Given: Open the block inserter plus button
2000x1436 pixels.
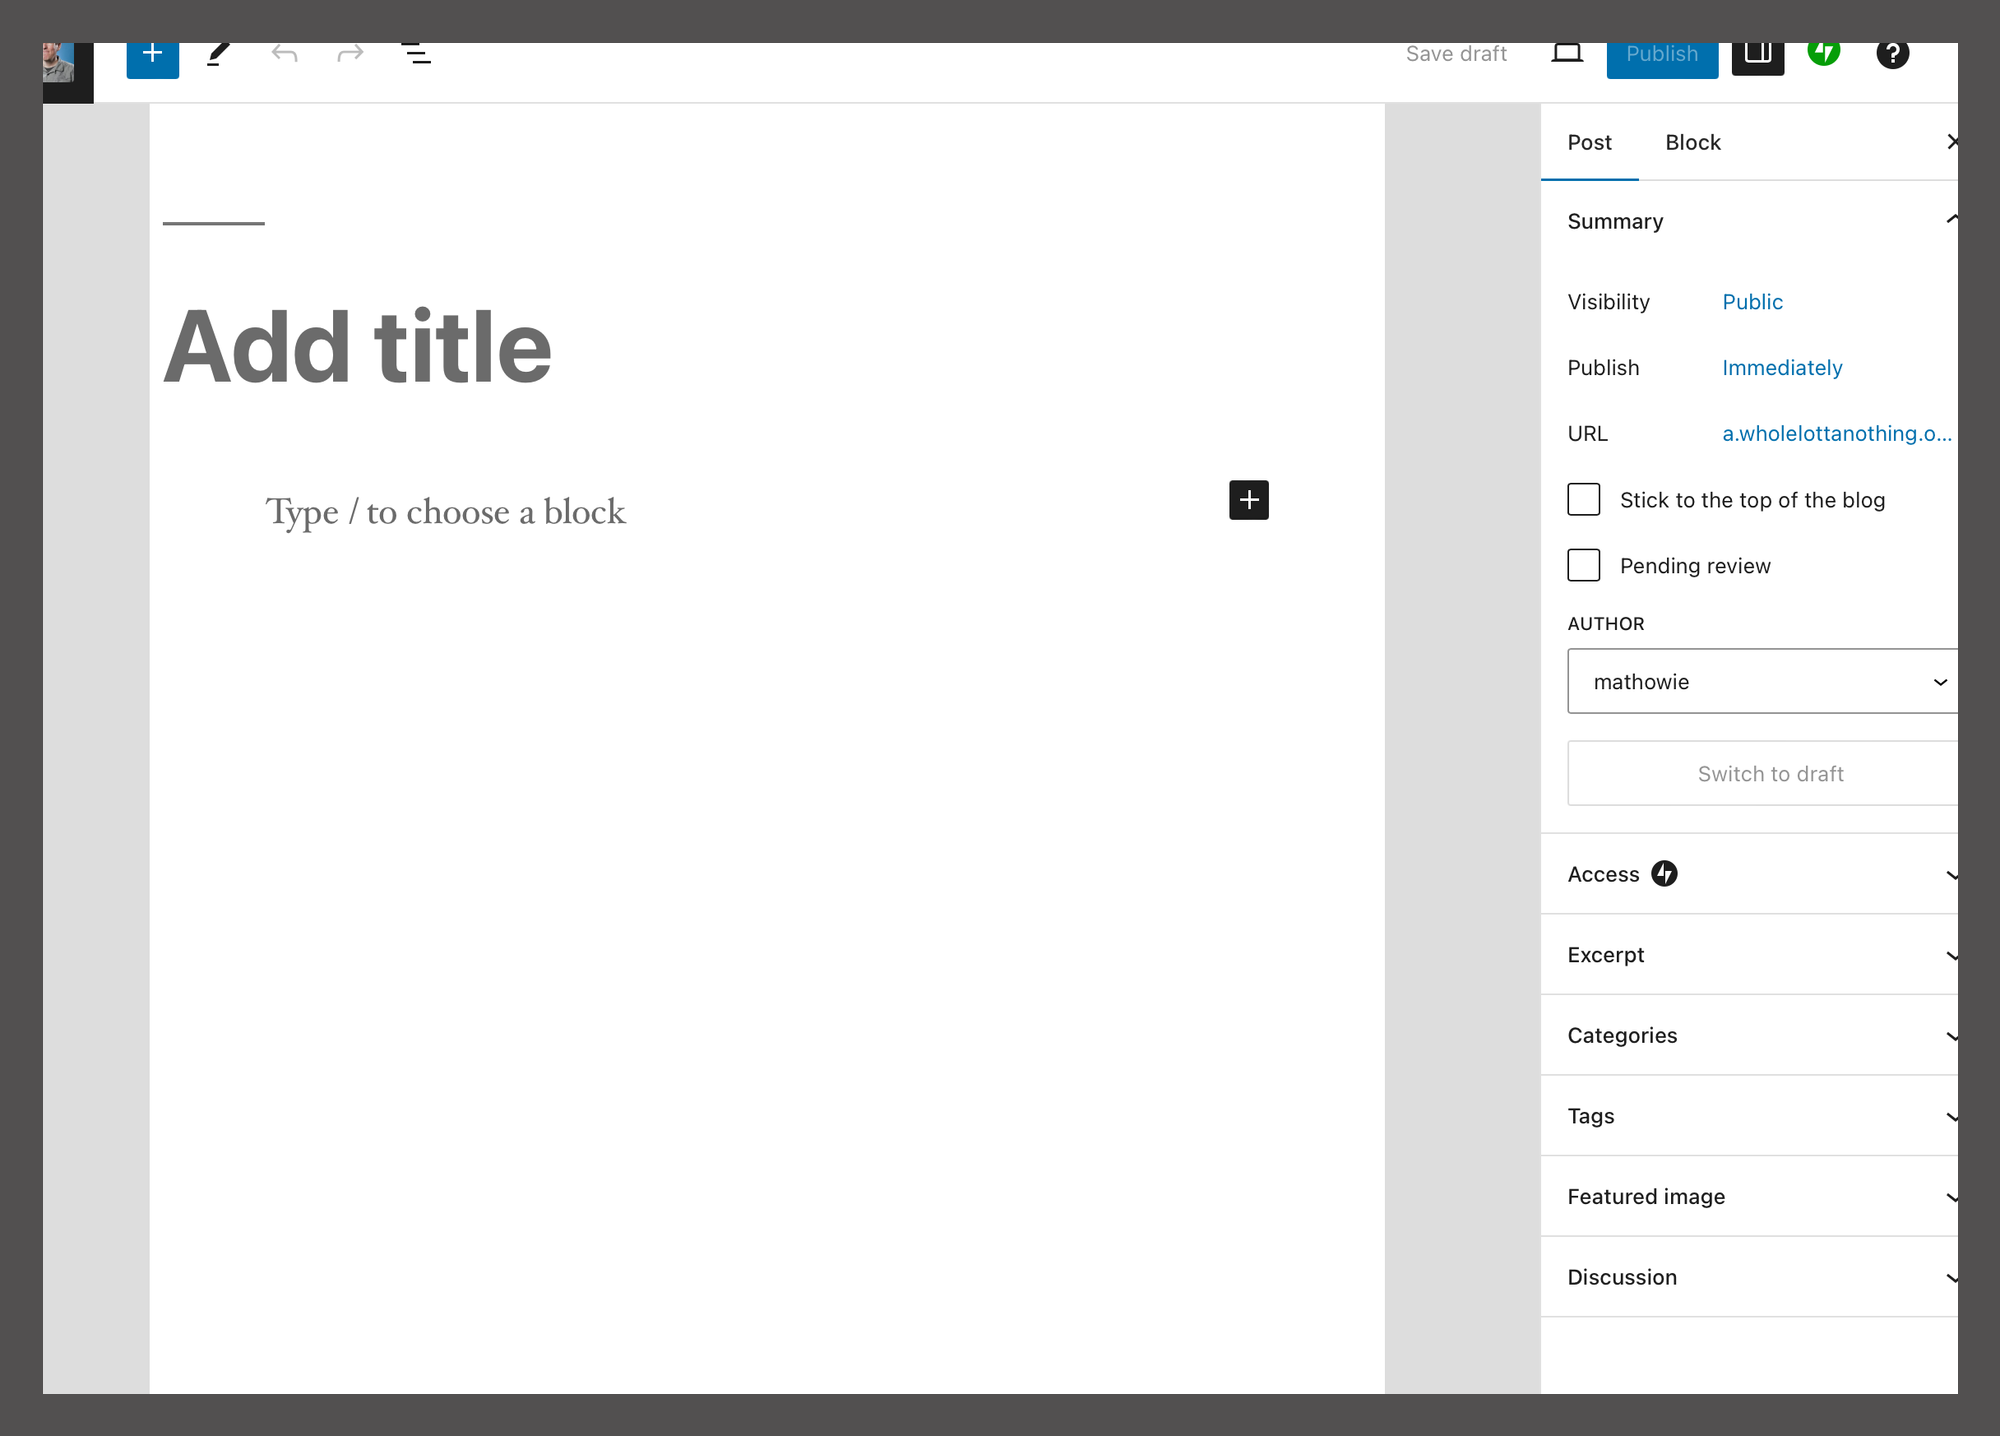Looking at the screenshot, I should (152, 56).
